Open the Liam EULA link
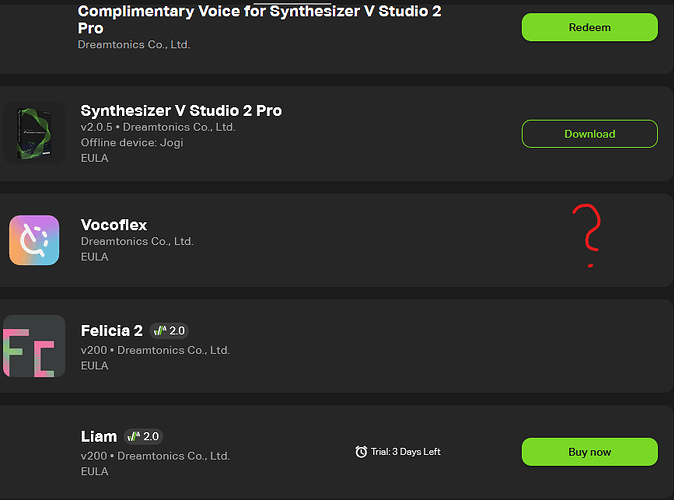Viewport: 674px width, 500px height. (95, 471)
